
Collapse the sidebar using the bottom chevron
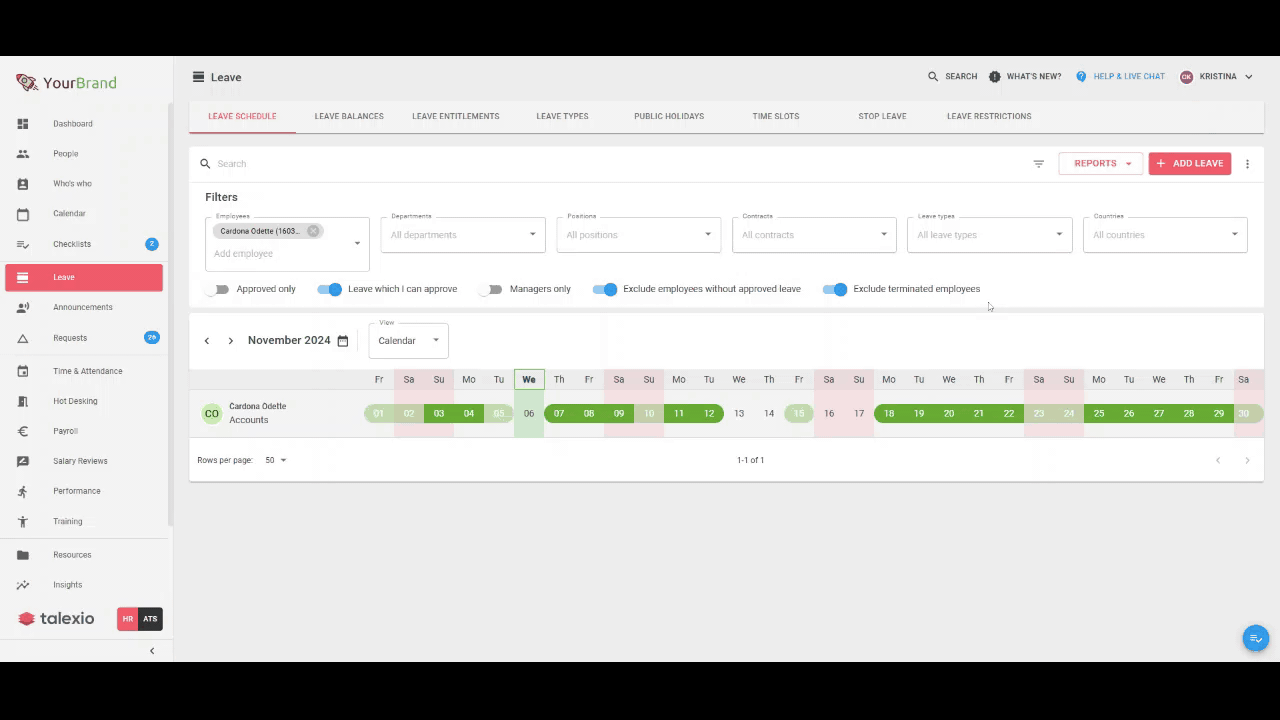152,651
